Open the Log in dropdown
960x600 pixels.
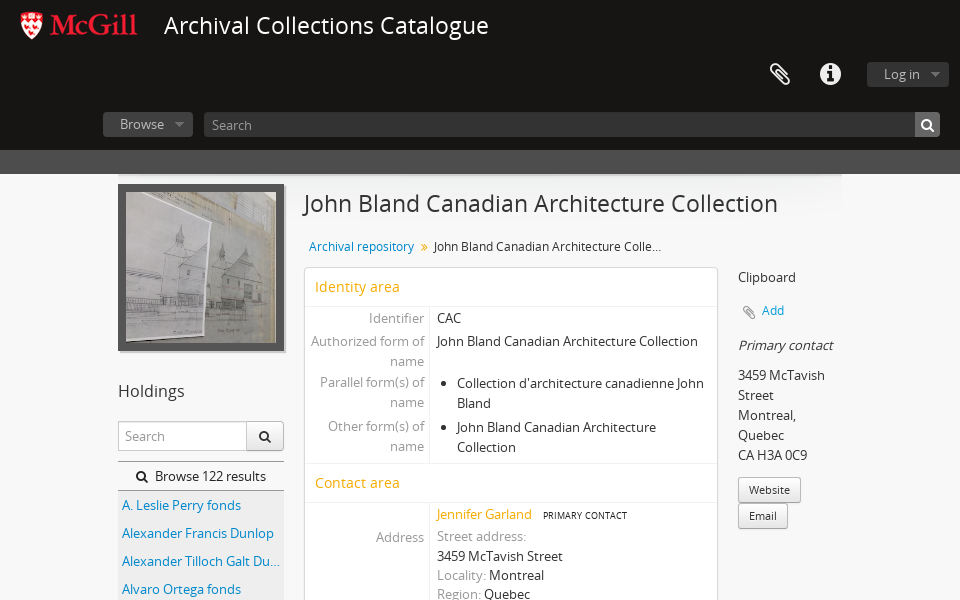(907, 74)
